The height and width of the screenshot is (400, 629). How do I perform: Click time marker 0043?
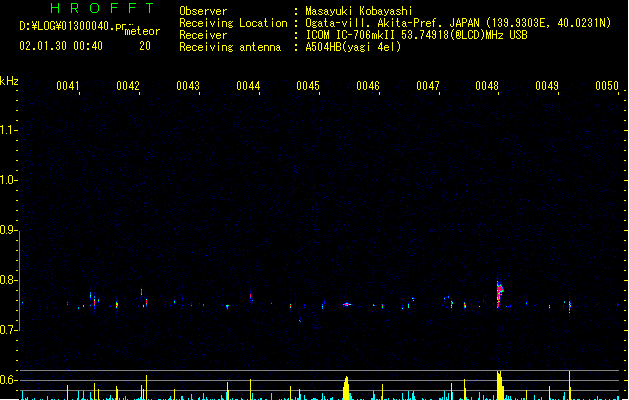[x=188, y=86]
